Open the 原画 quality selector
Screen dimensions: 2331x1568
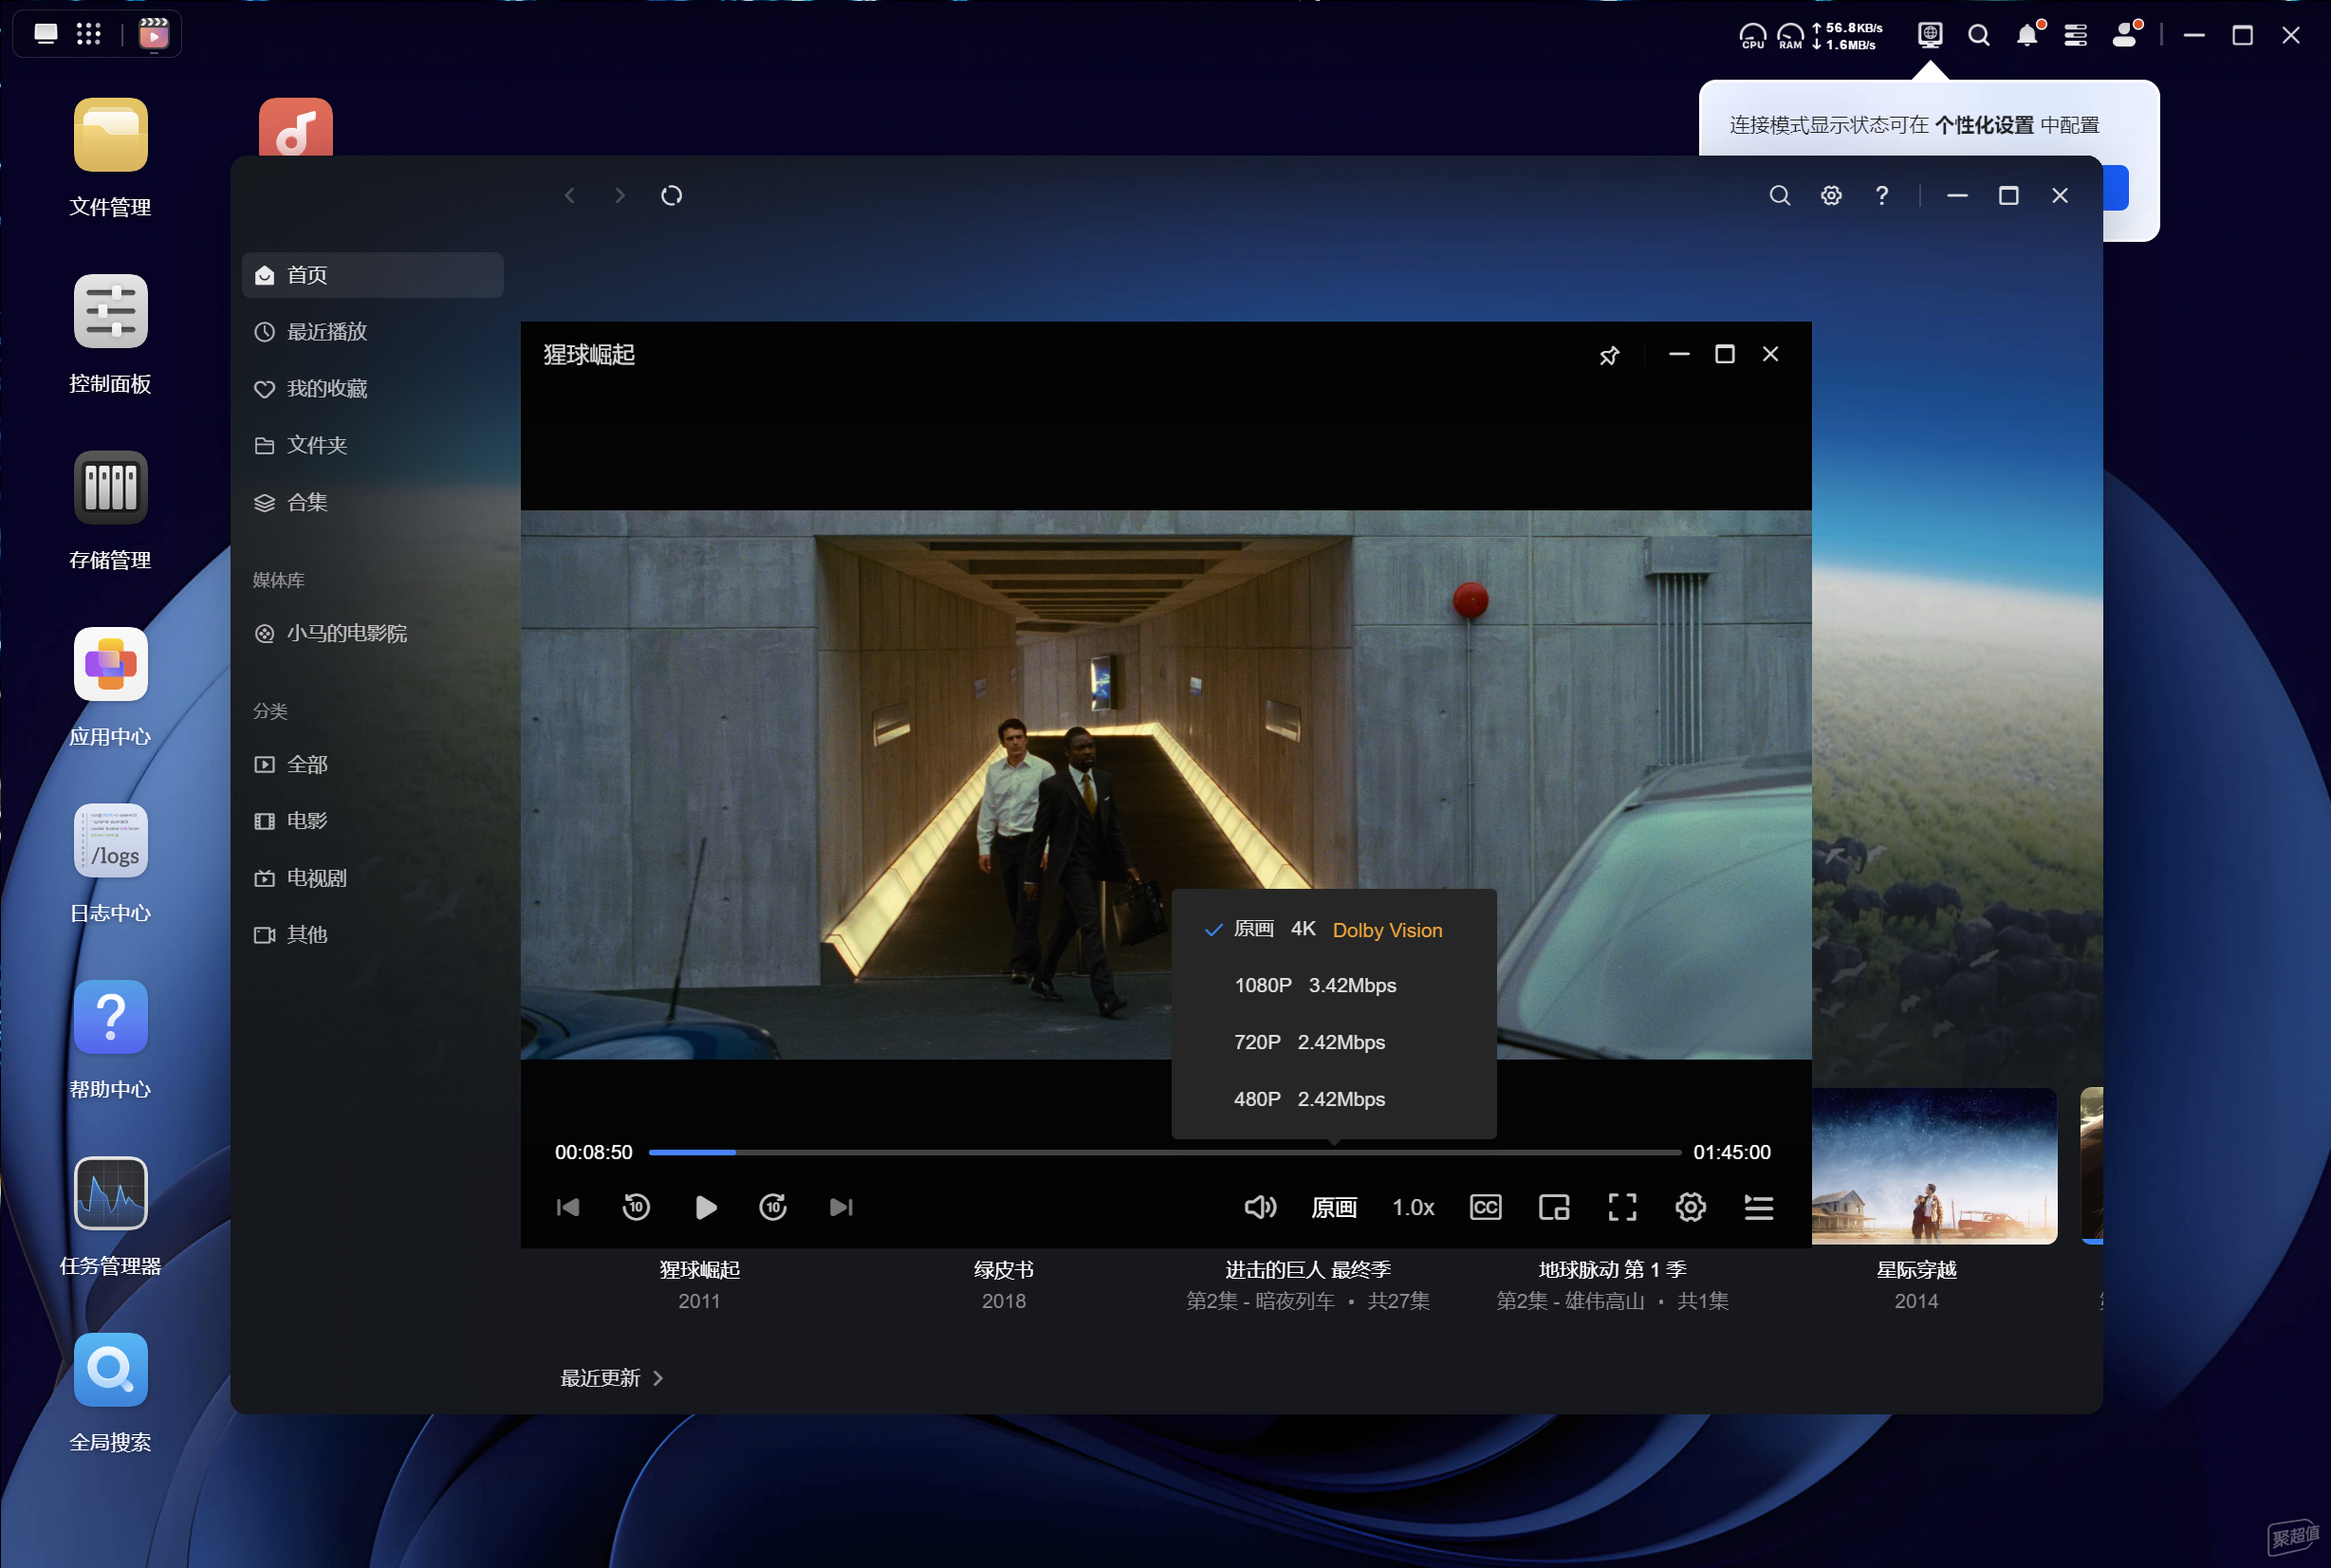tap(1334, 1207)
